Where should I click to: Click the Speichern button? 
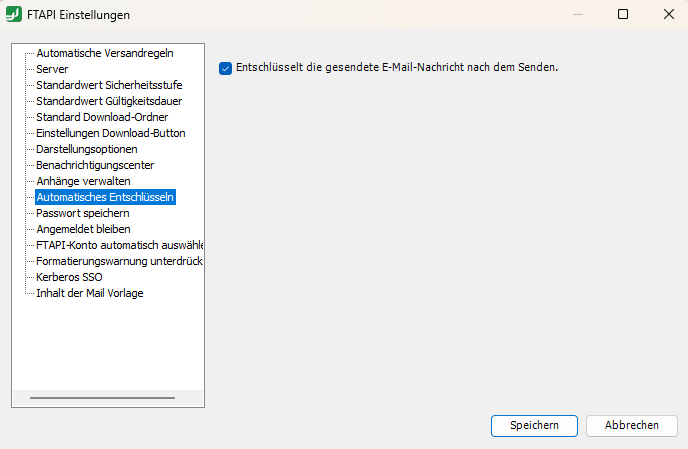pyautogui.click(x=534, y=425)
